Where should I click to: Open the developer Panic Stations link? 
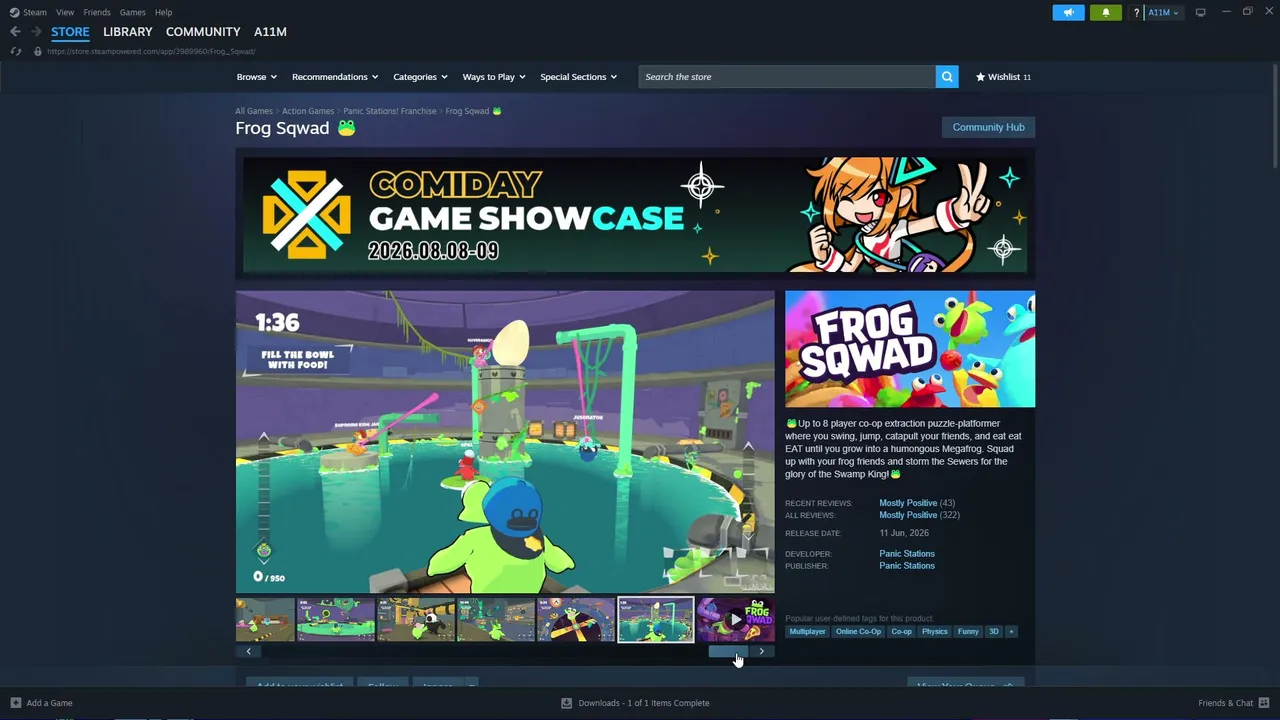907,554
